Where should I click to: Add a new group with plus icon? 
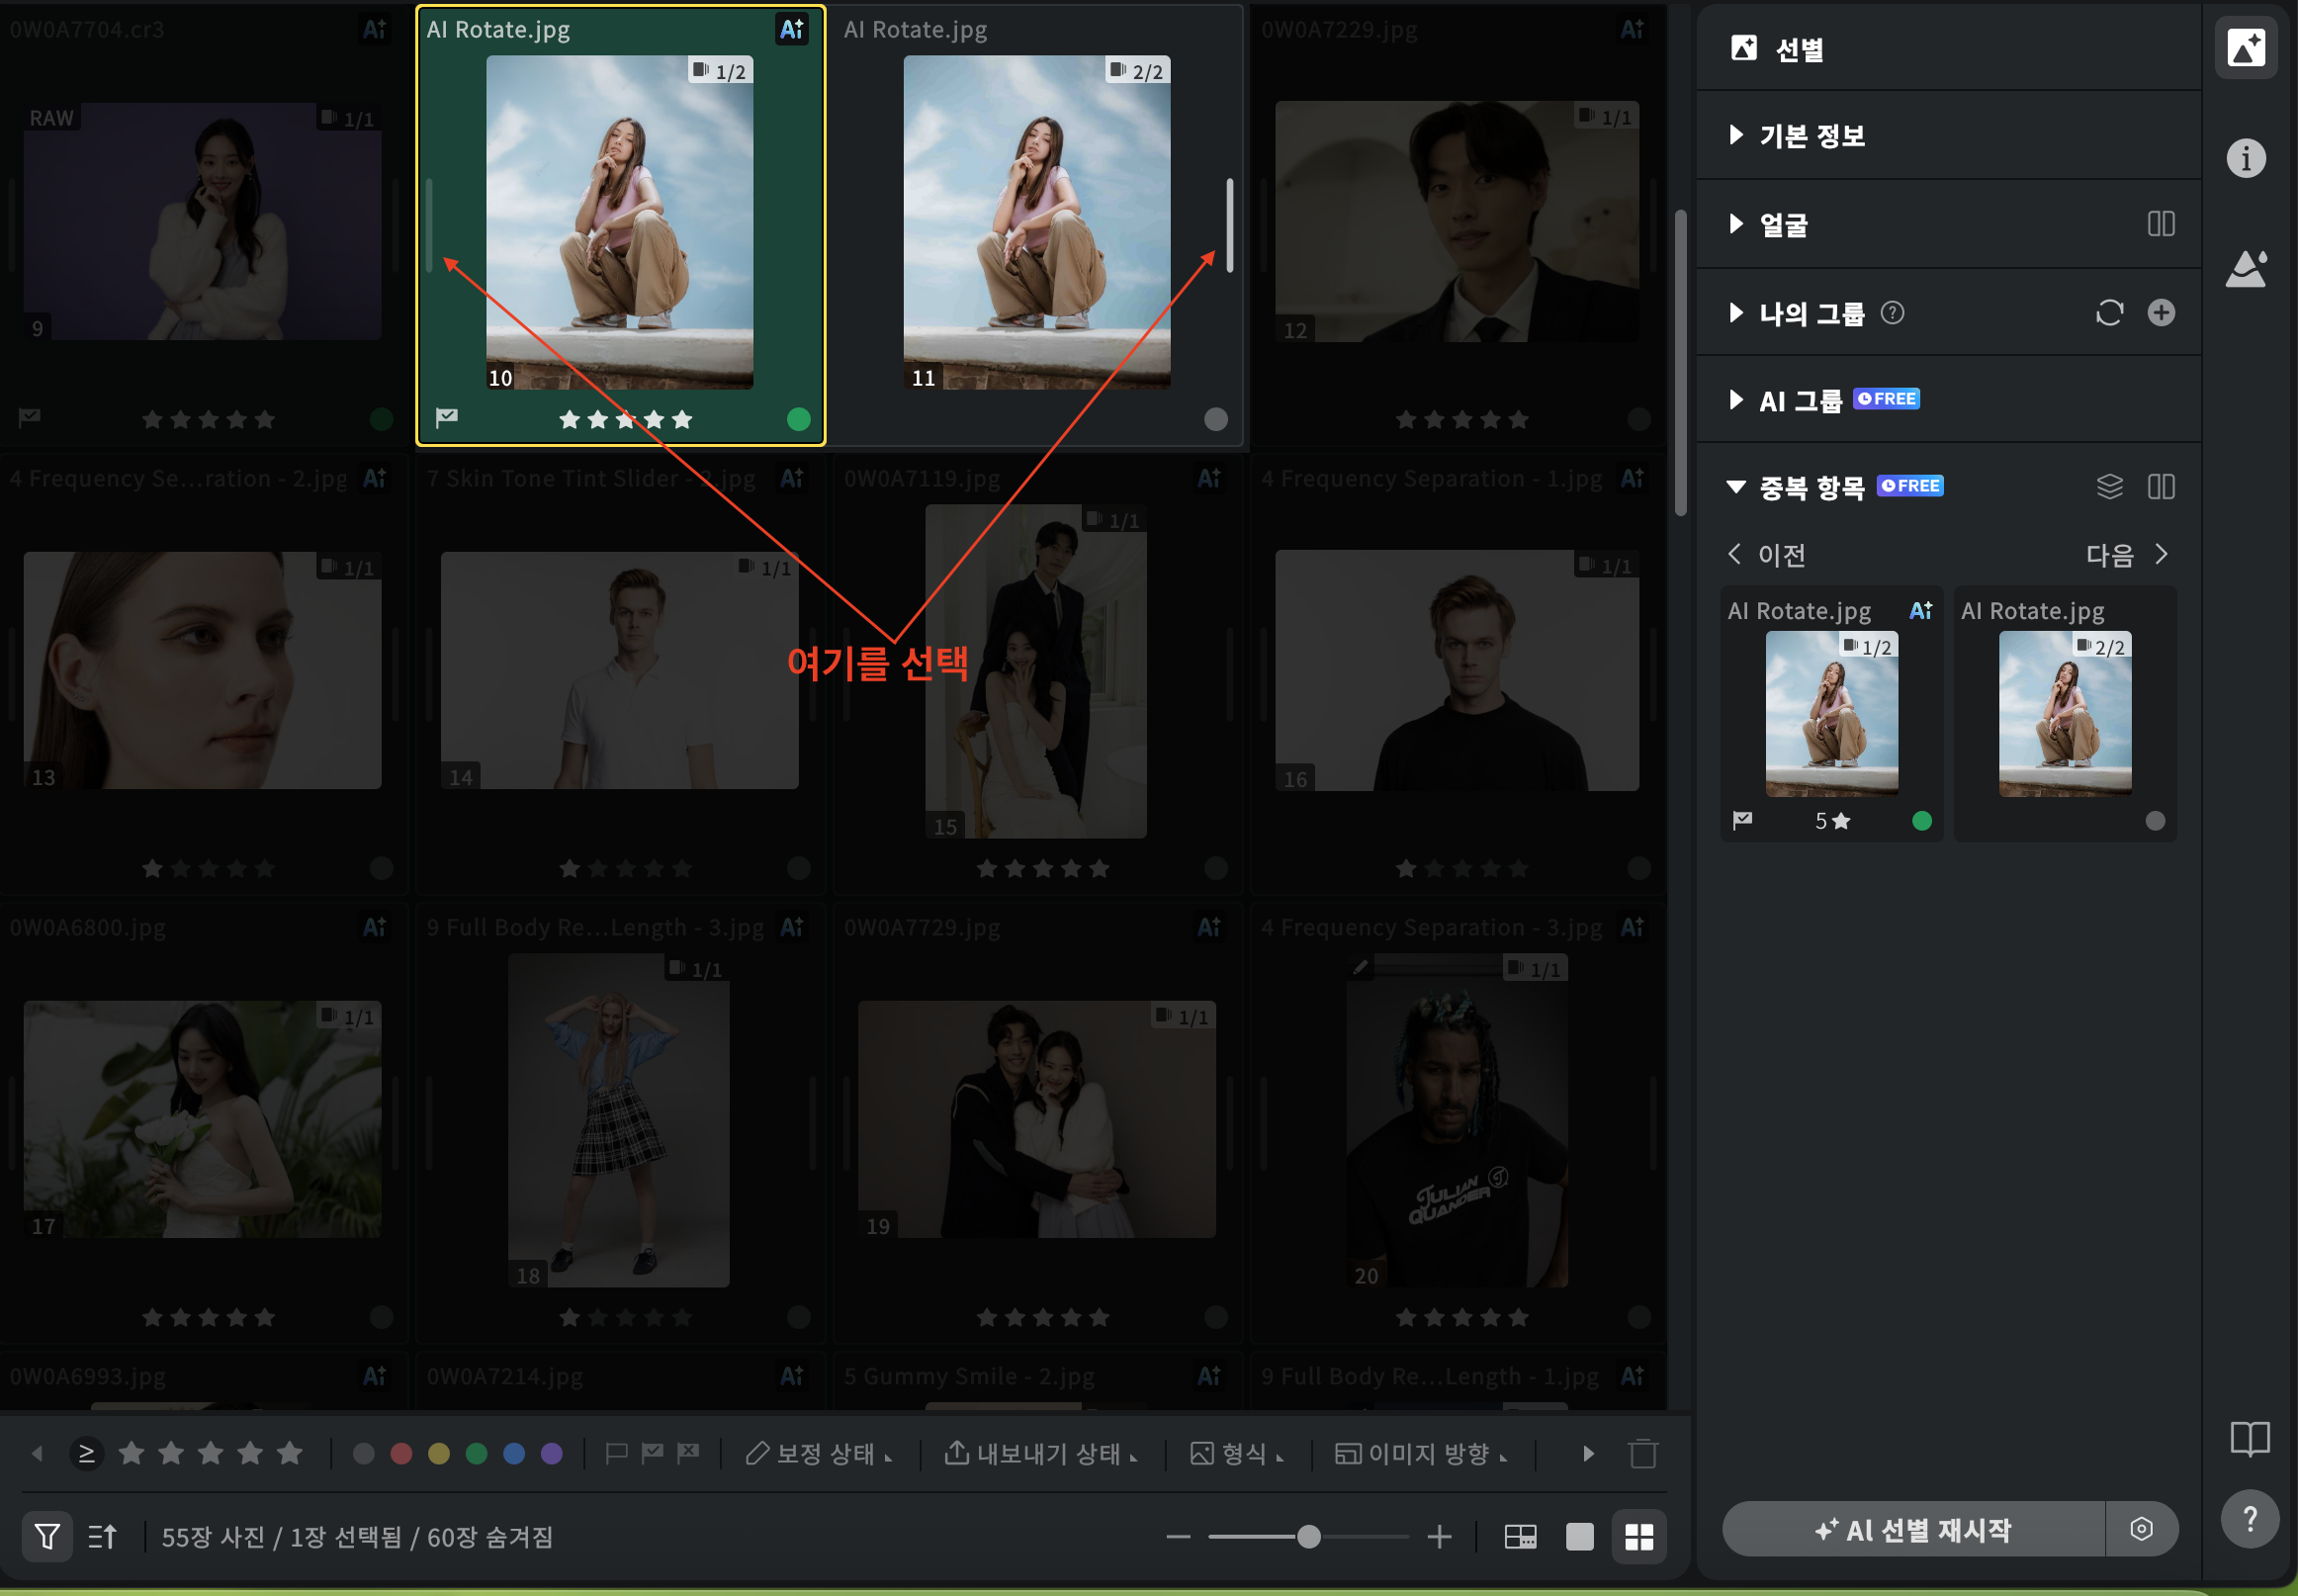click(2160, 313)
